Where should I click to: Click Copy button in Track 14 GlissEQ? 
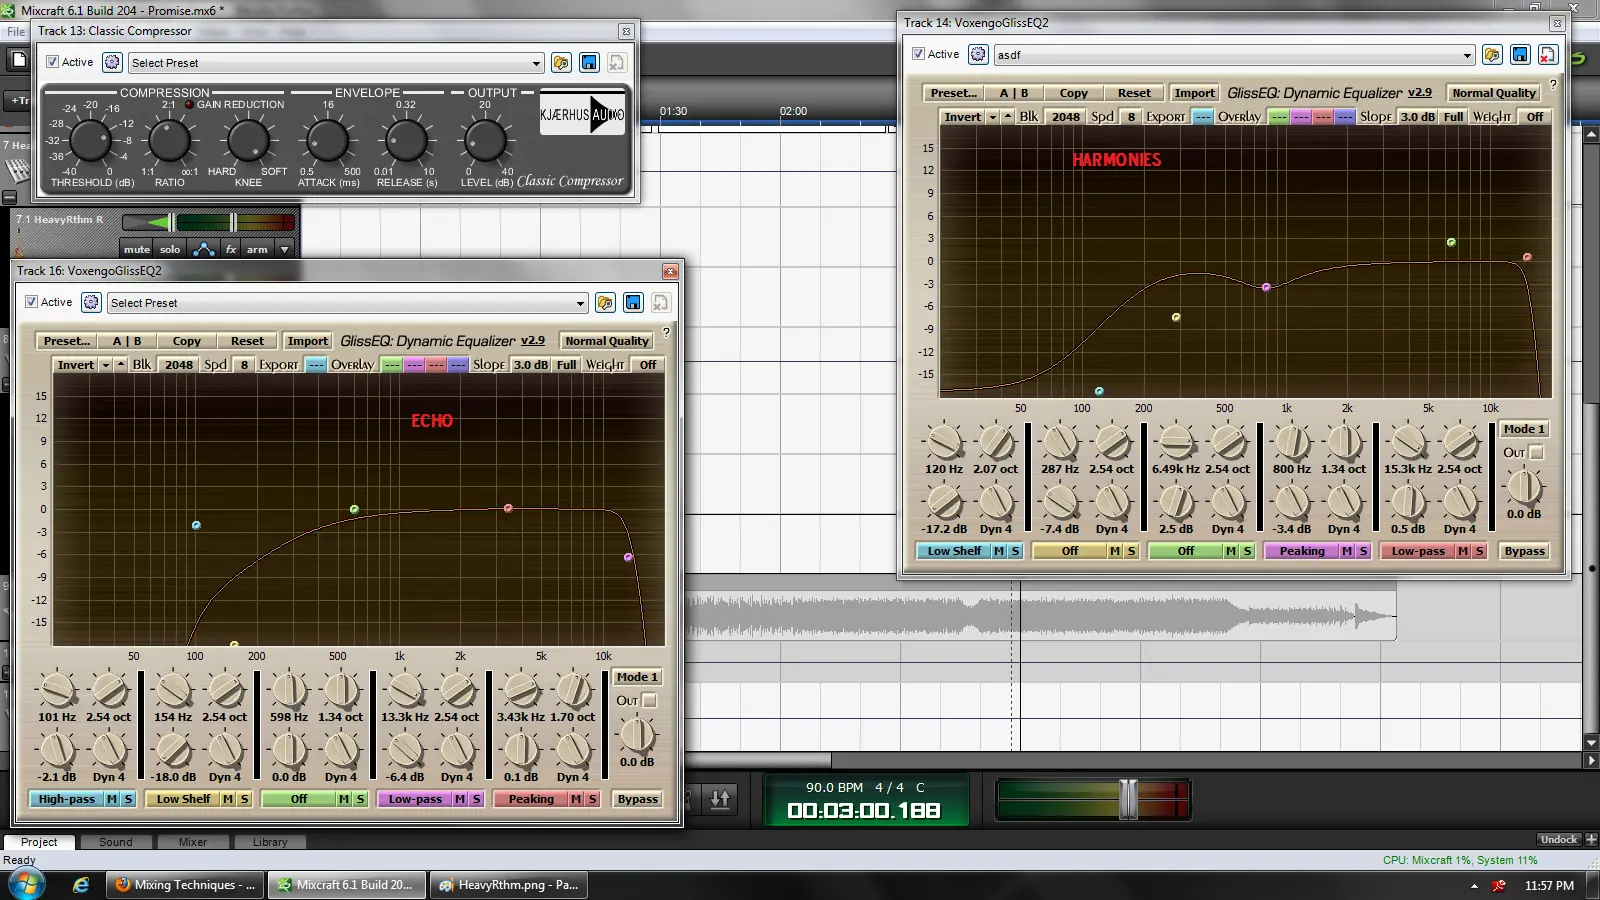coord(1073,93)
